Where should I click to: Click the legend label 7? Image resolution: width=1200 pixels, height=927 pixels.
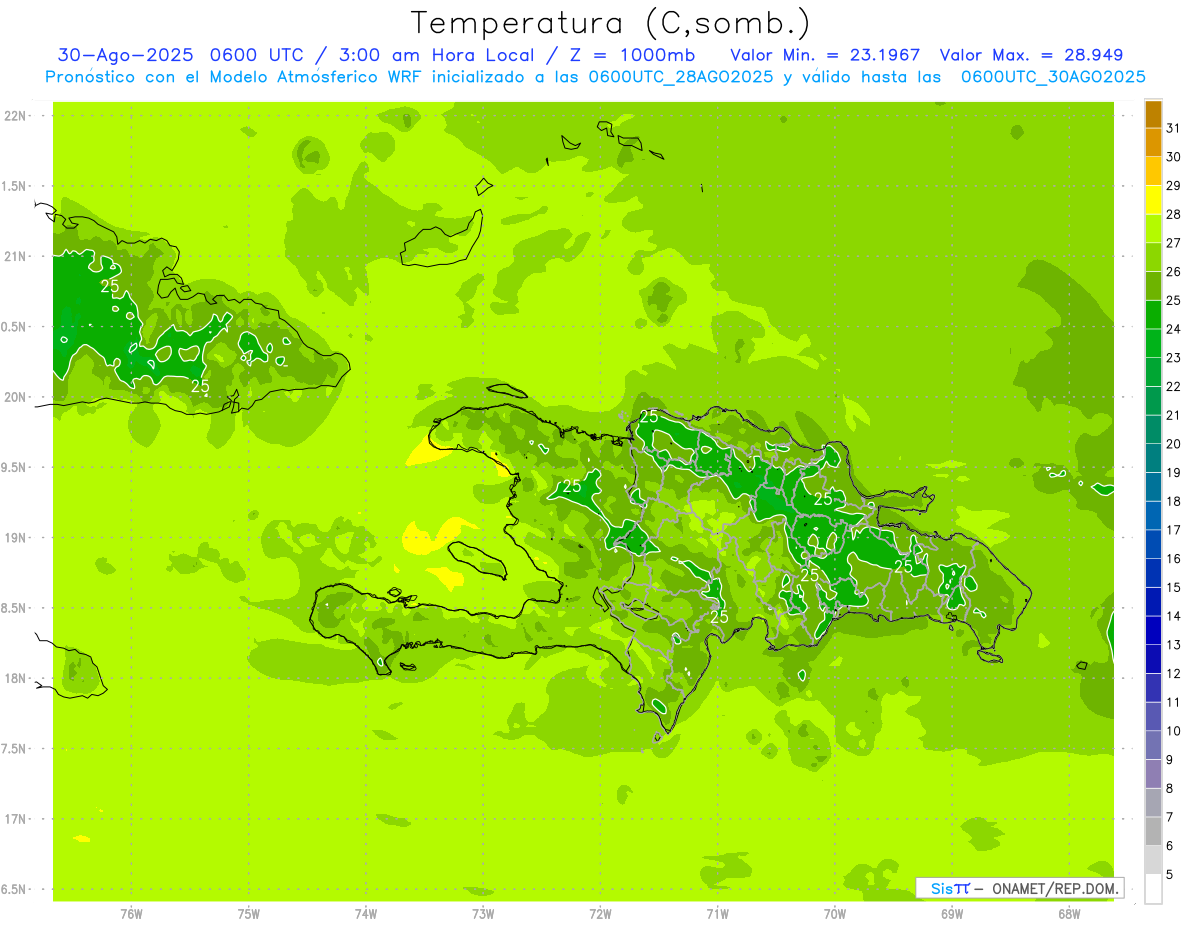click(1169, 818)
